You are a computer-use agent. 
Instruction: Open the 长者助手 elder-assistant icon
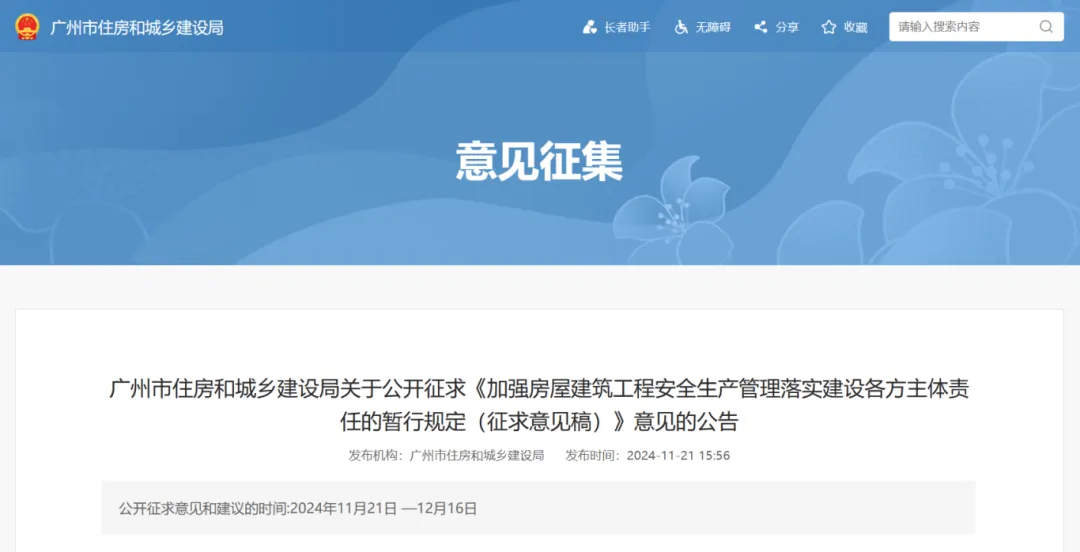(590, 27)
